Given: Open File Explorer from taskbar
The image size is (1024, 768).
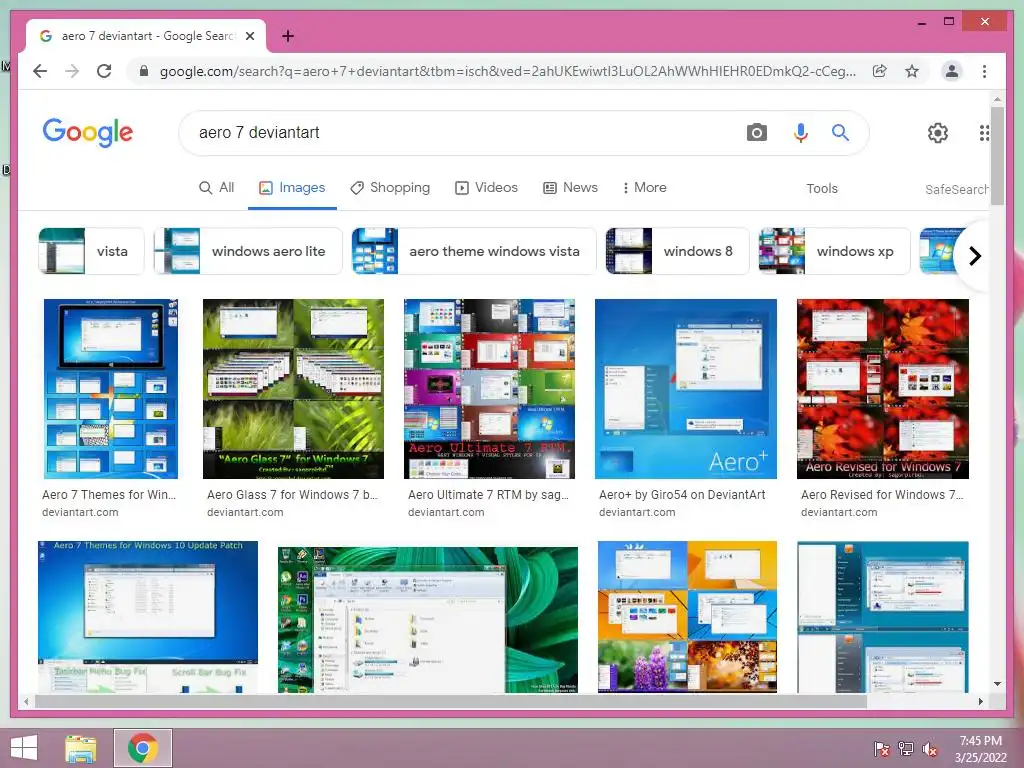Looking at the screenshot, I should 80,748.
